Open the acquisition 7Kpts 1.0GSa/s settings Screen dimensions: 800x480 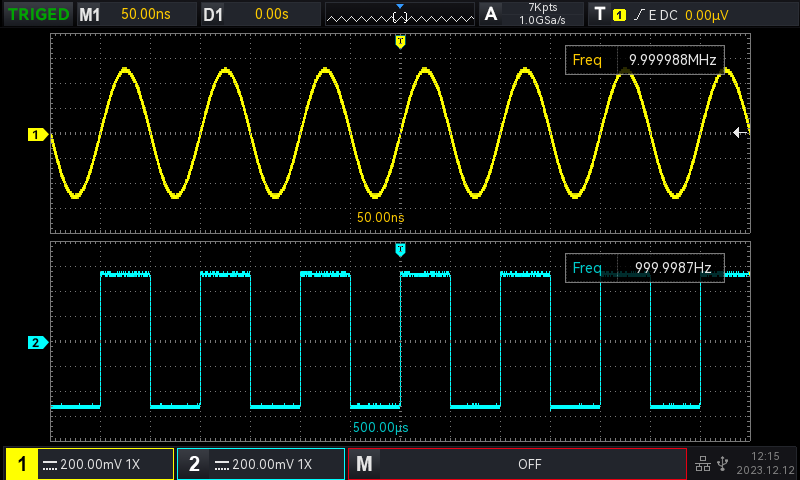530,15
